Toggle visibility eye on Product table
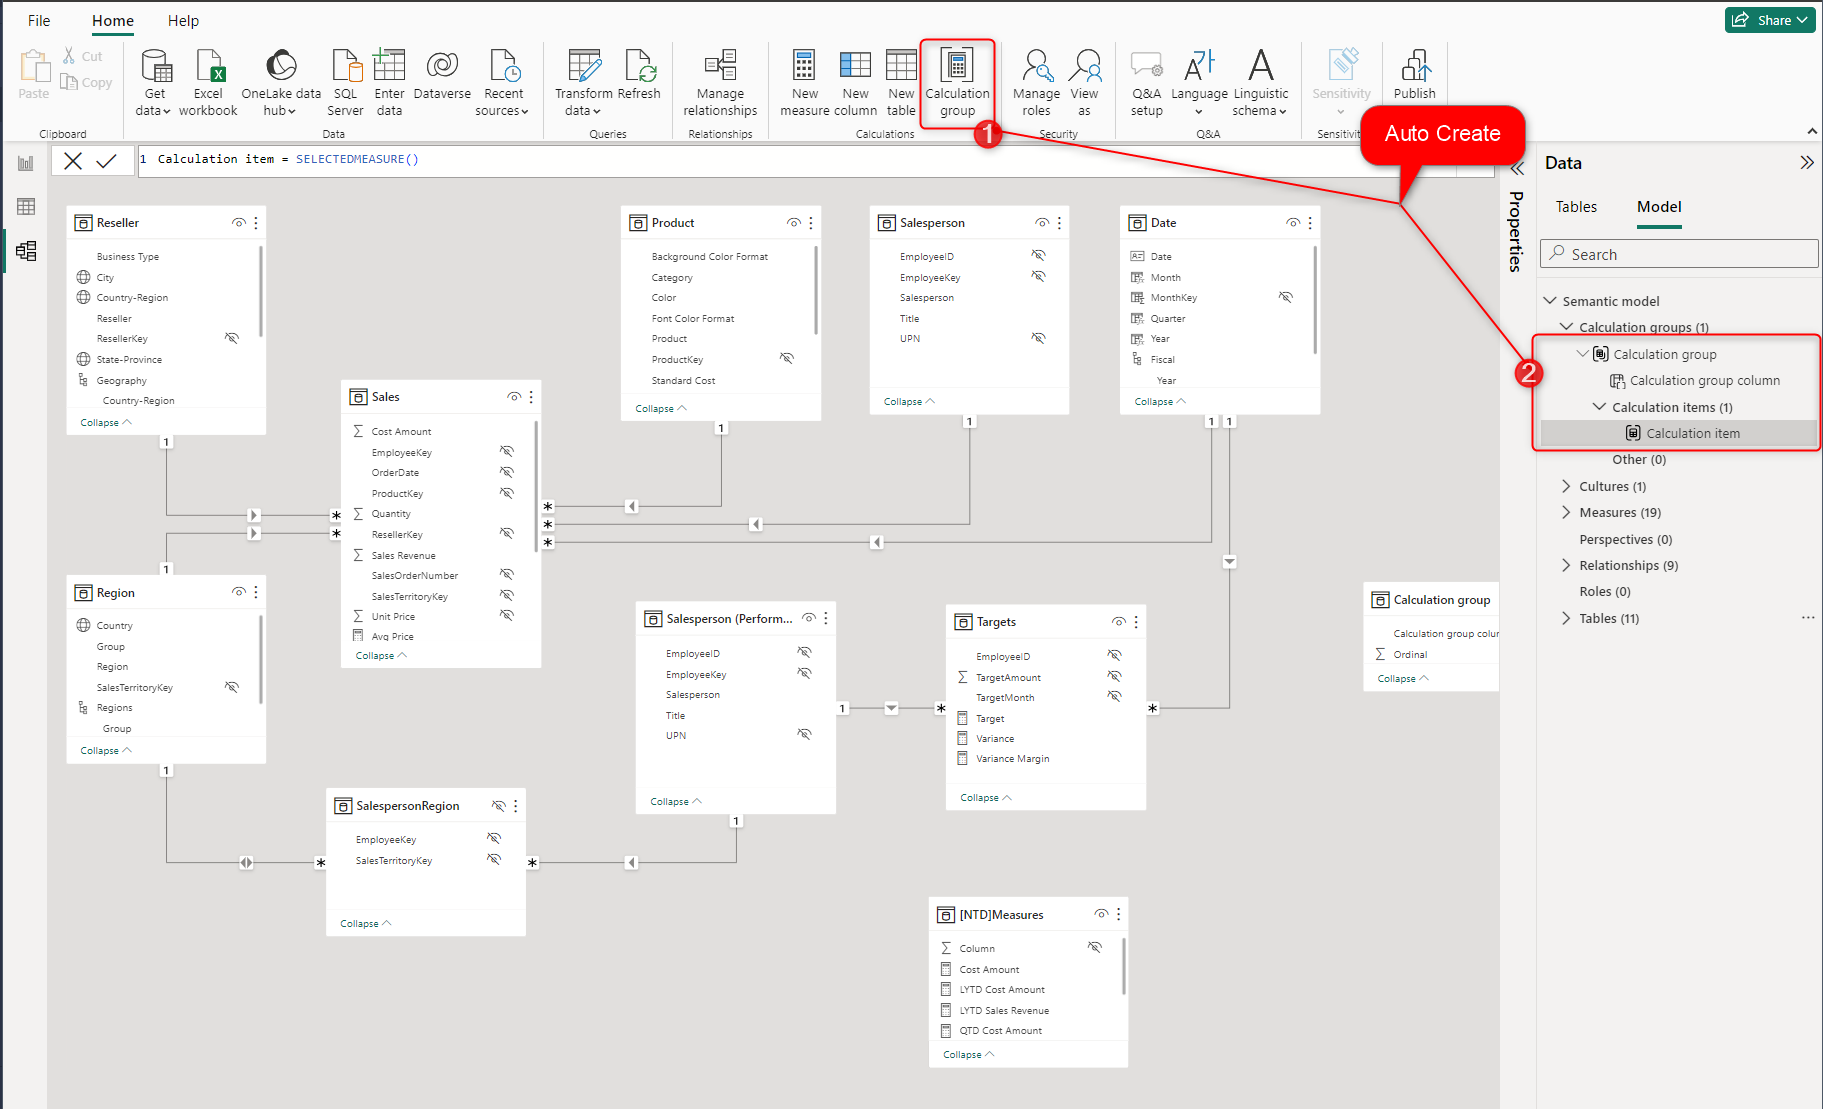Viewport: 1823px width, 1109px height. coord(793,223)
